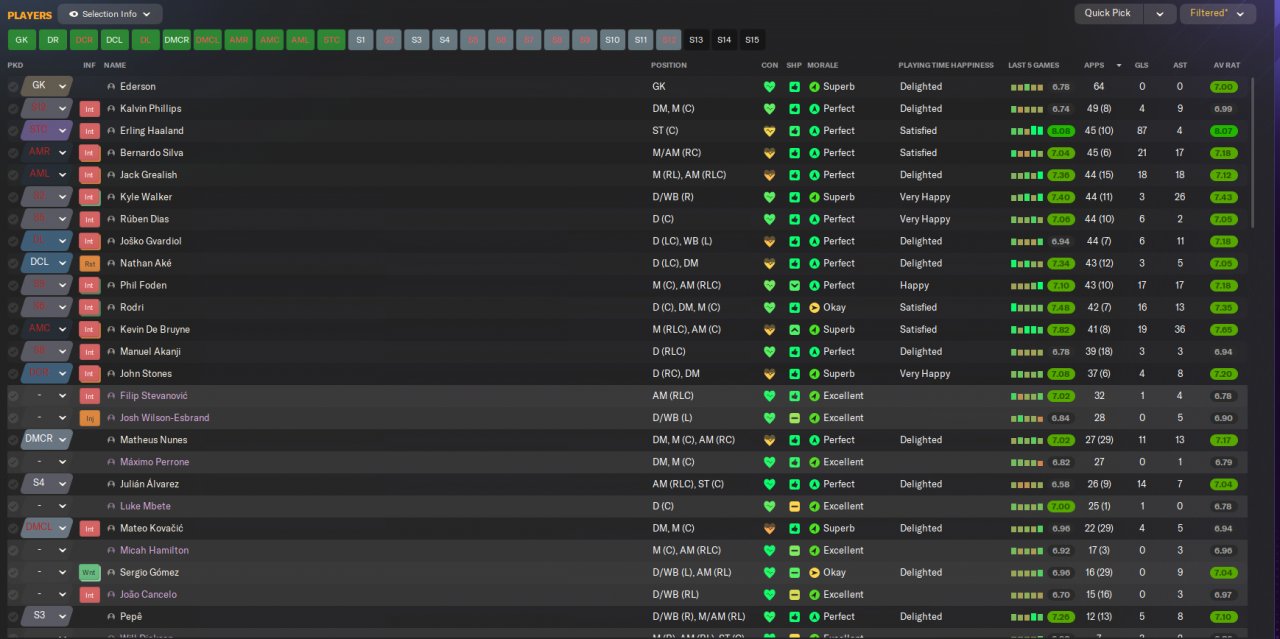
Task: Expand the Quick Pick arrow dropdown
Action: point(1160,14)
